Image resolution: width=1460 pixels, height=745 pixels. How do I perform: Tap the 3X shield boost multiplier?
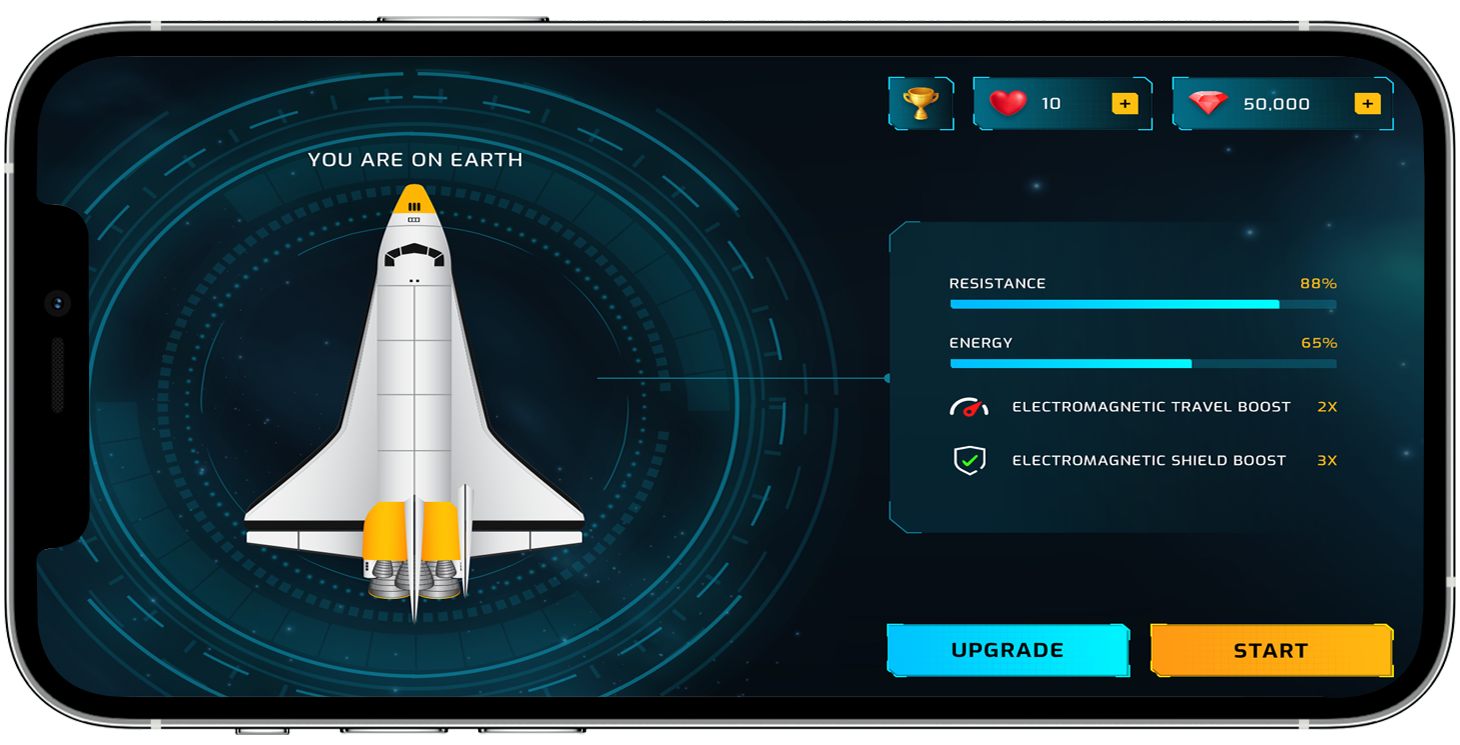coord(1326,460)
